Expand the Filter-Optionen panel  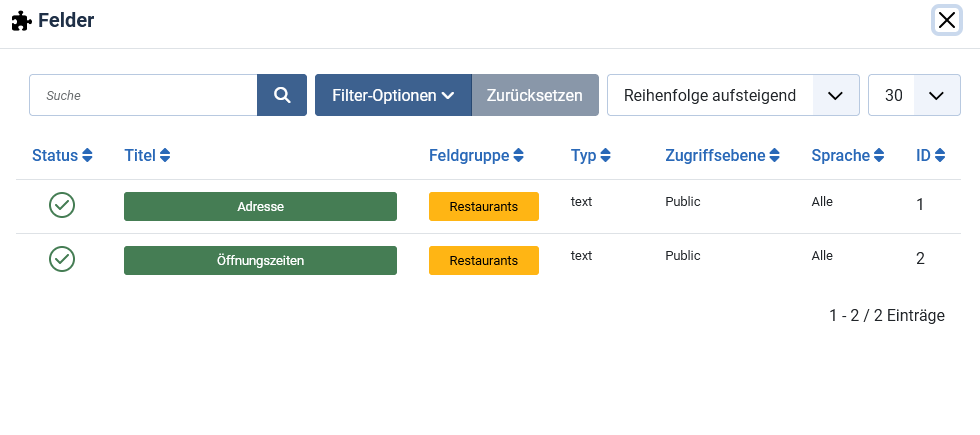[x=393, y=95]
